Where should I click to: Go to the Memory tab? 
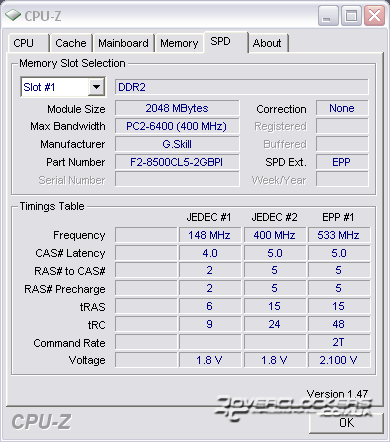pos(179,43)
